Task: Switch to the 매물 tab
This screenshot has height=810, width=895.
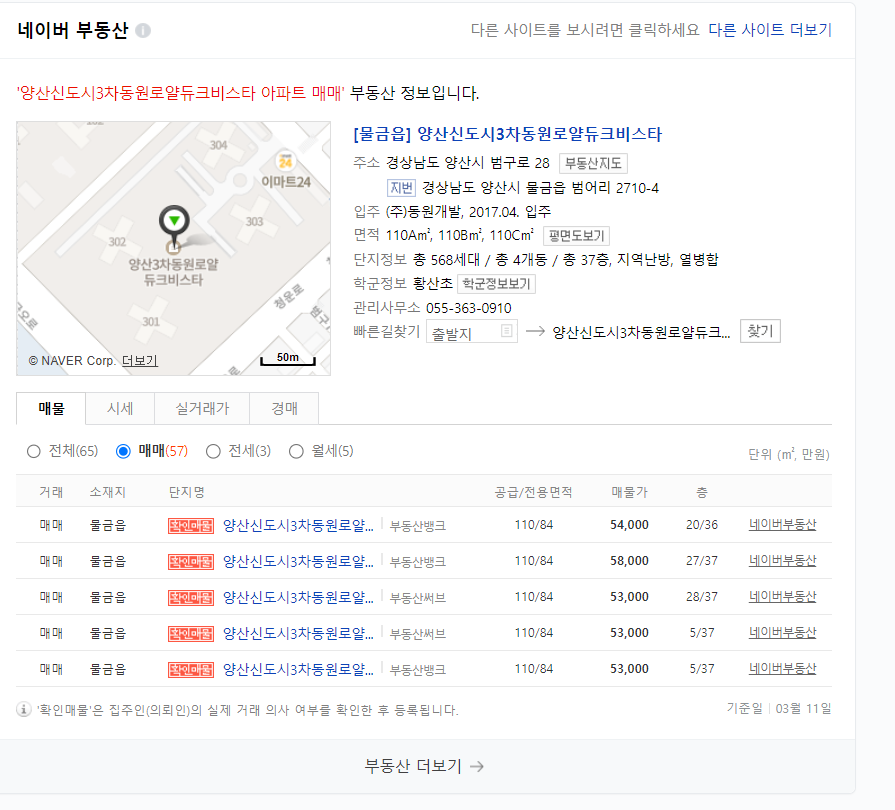Action: point(51,409)
